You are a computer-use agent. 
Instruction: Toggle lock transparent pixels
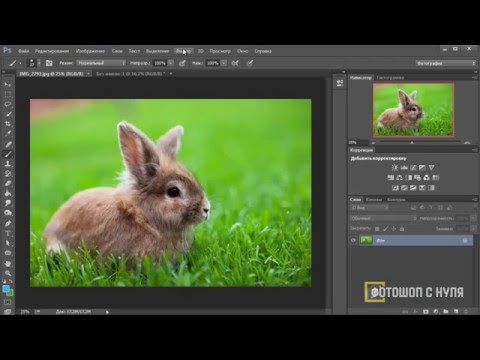pos(377,229)
